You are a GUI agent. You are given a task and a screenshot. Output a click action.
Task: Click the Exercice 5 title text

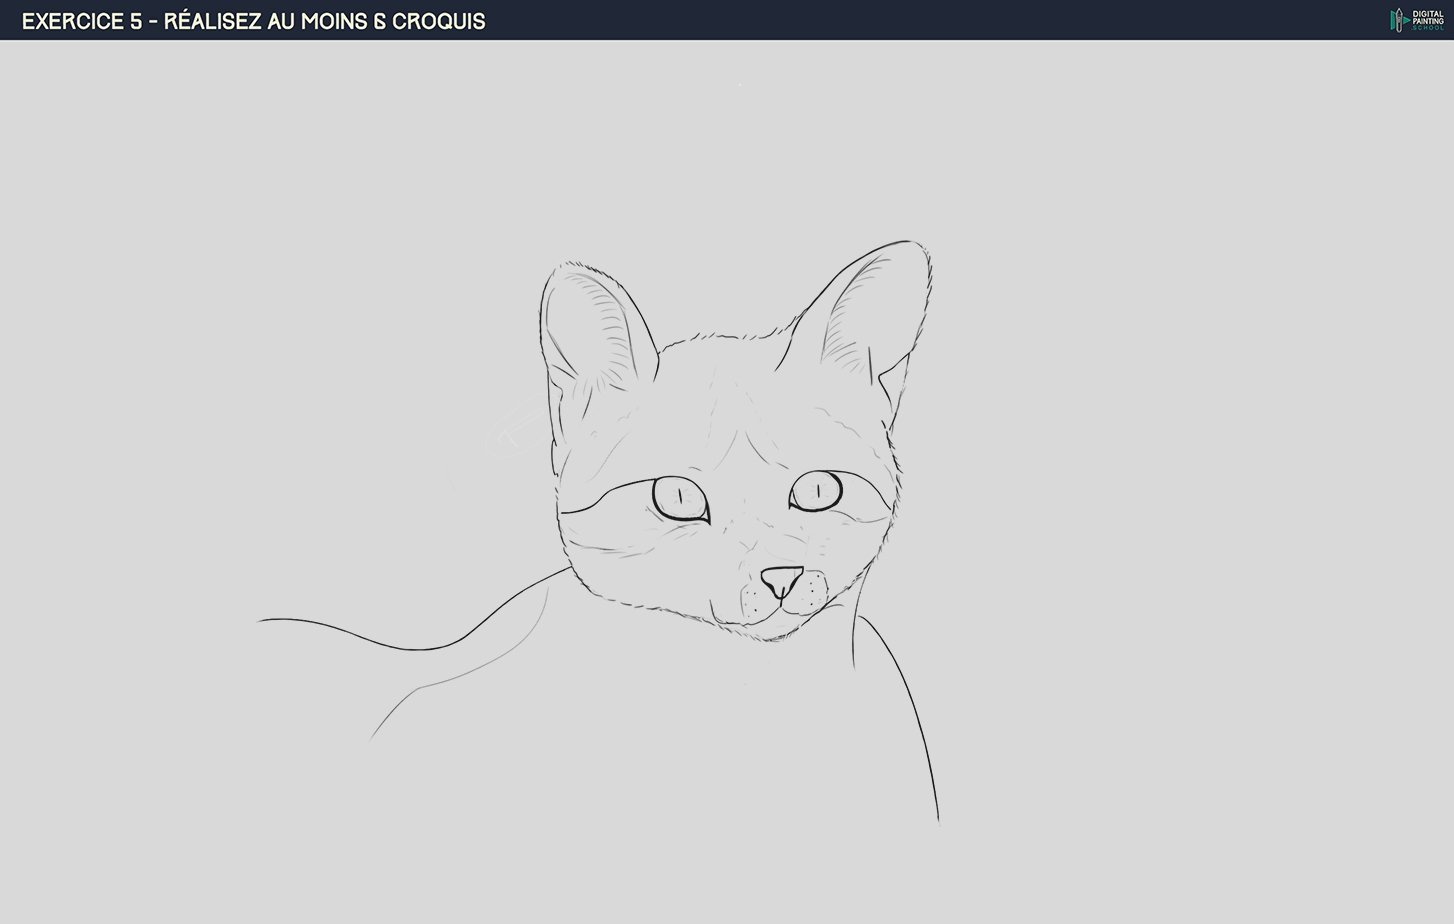253,21
